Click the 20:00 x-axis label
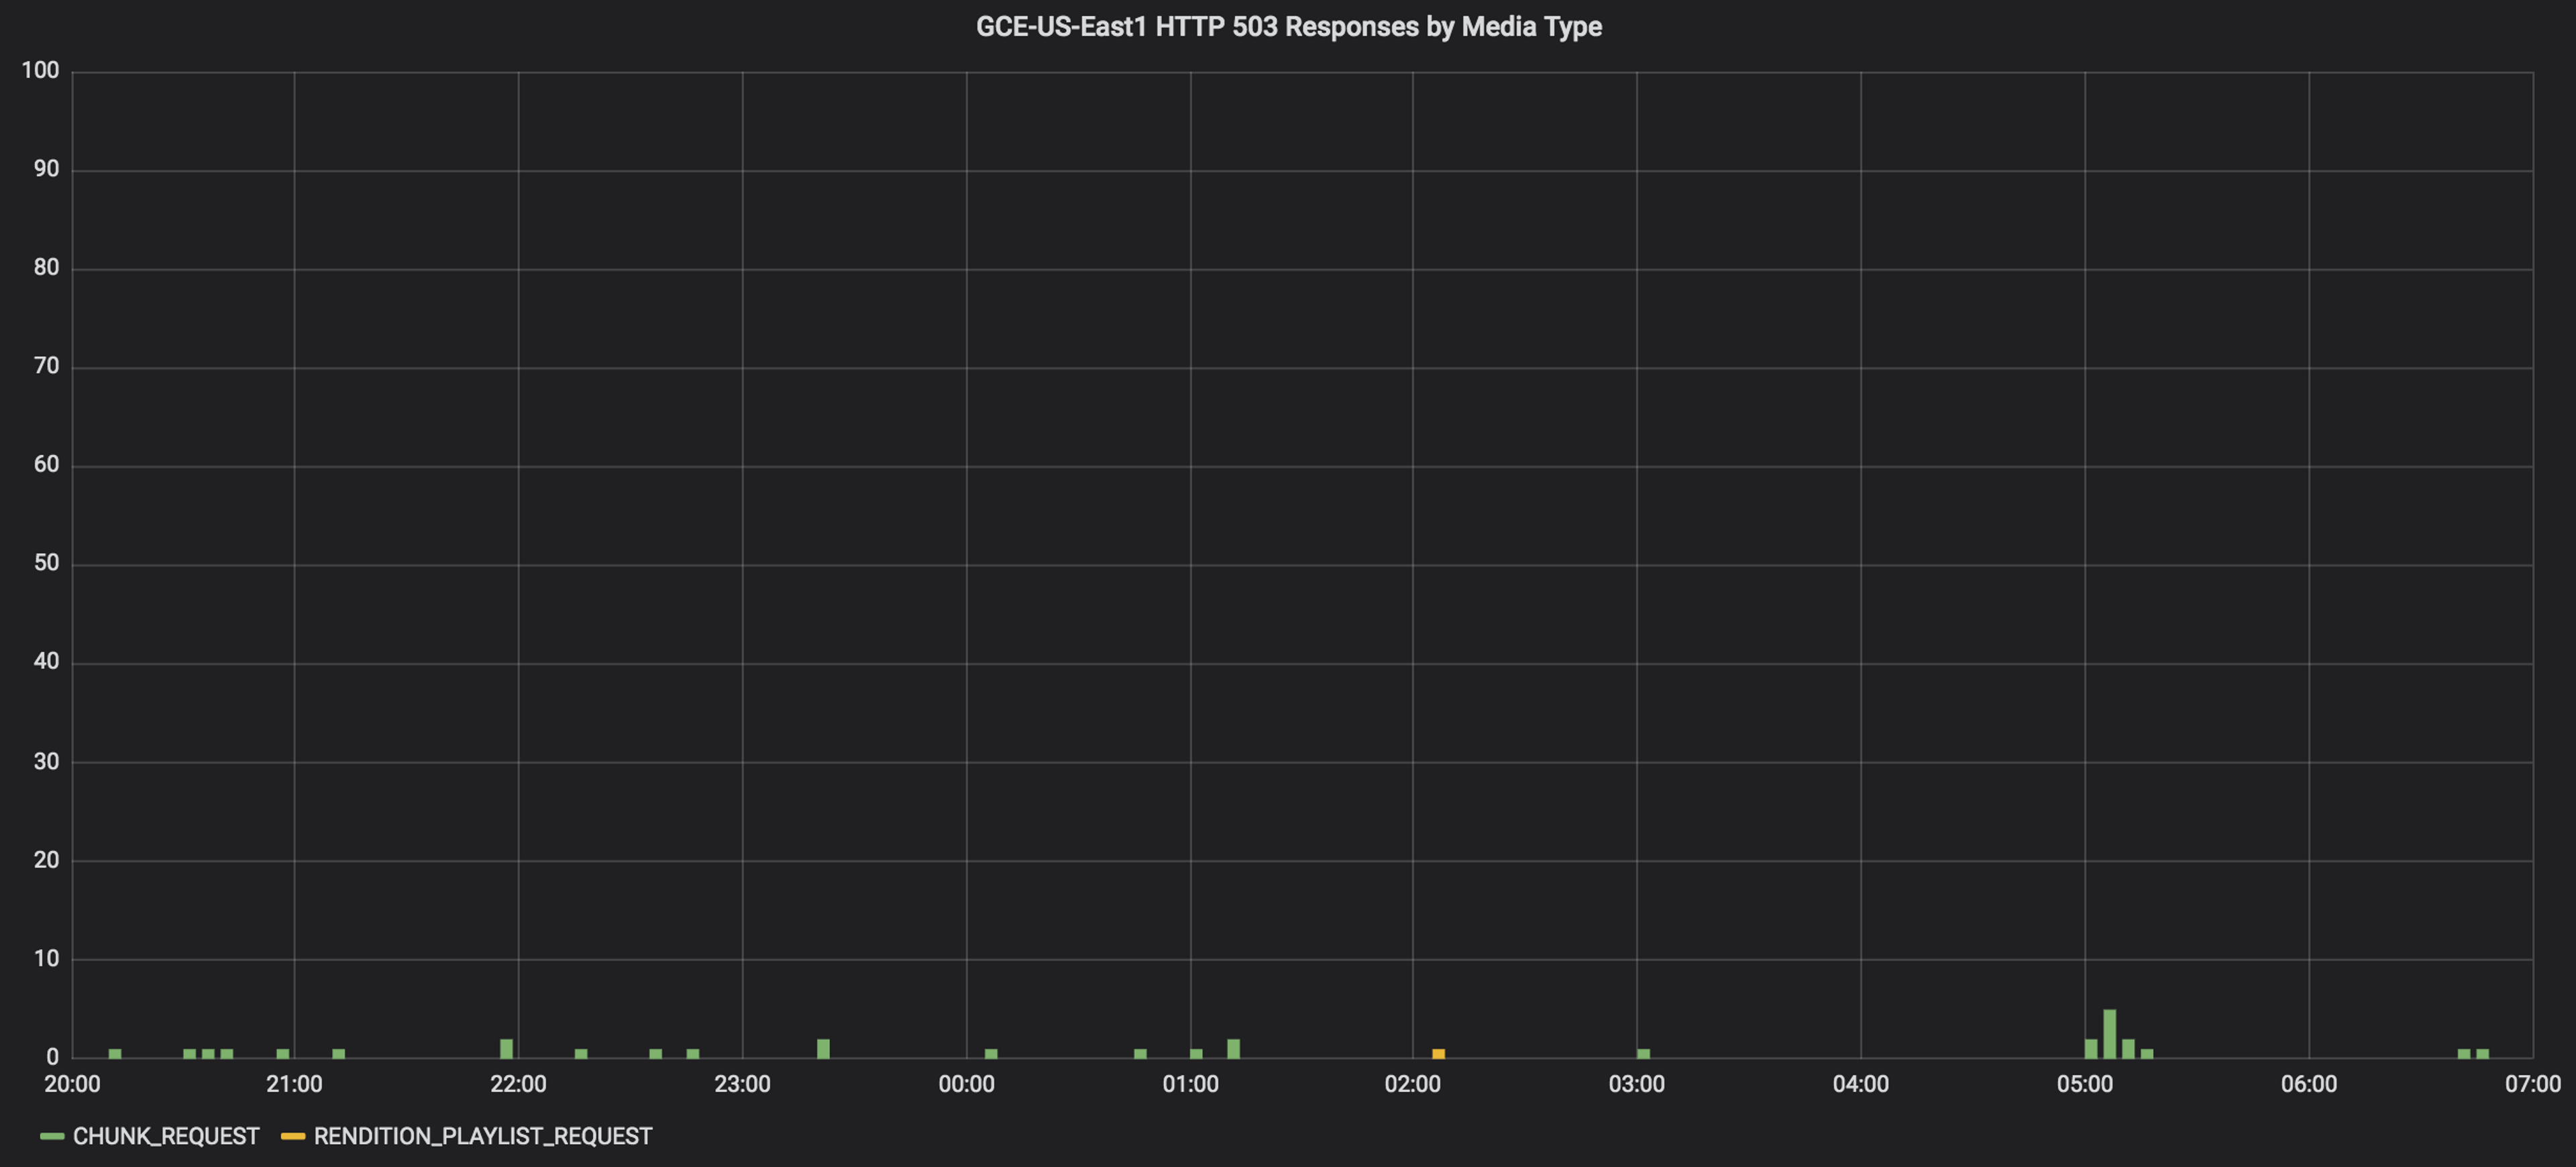This screenshot has height=1167, width=2576. pyautogui.click(x=72, y=1085)
